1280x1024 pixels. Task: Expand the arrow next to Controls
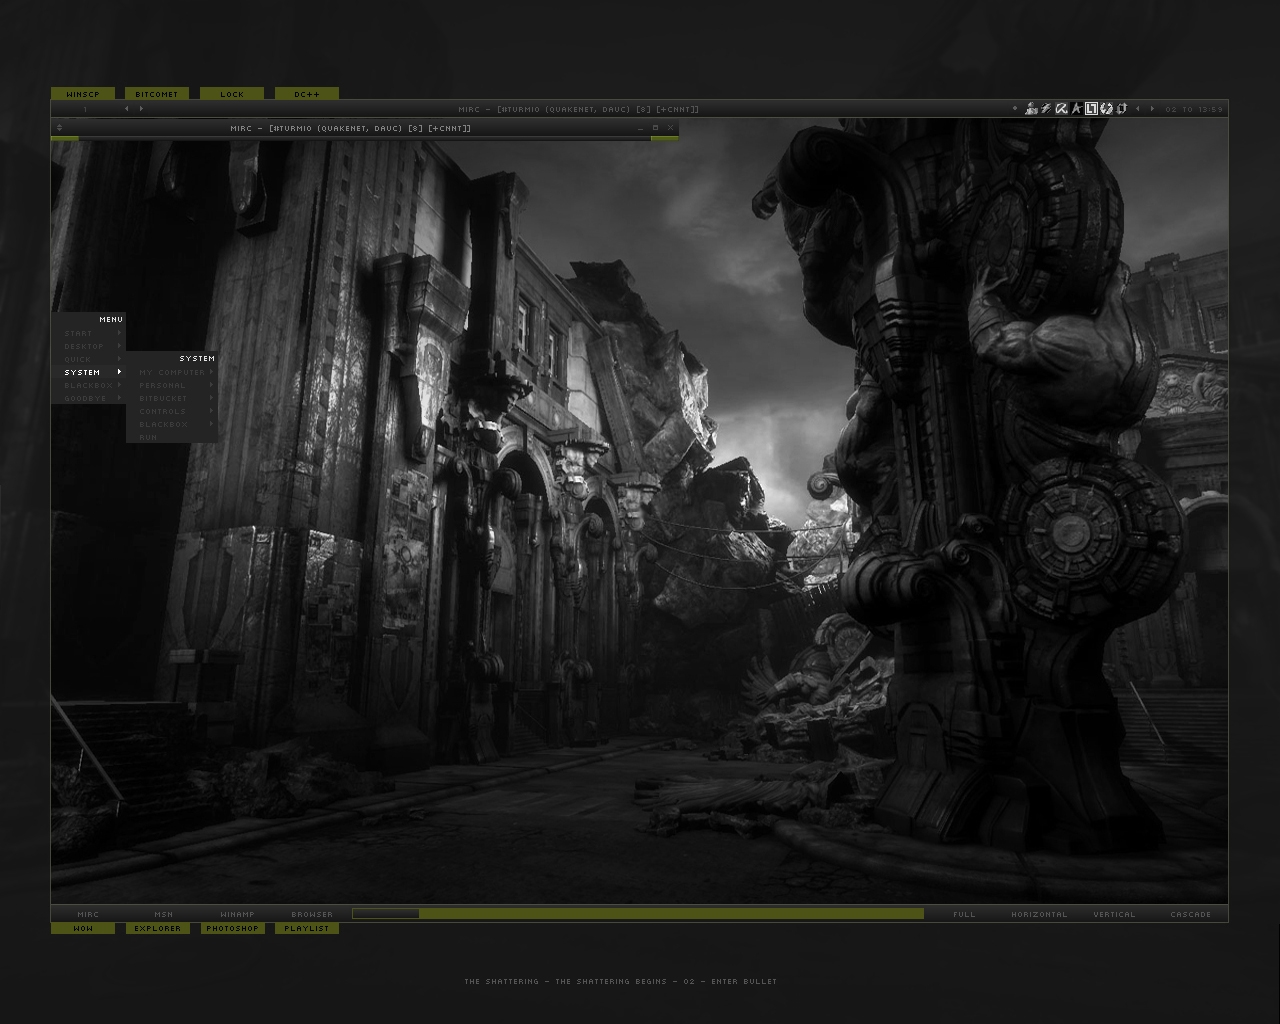coord(211,411)
